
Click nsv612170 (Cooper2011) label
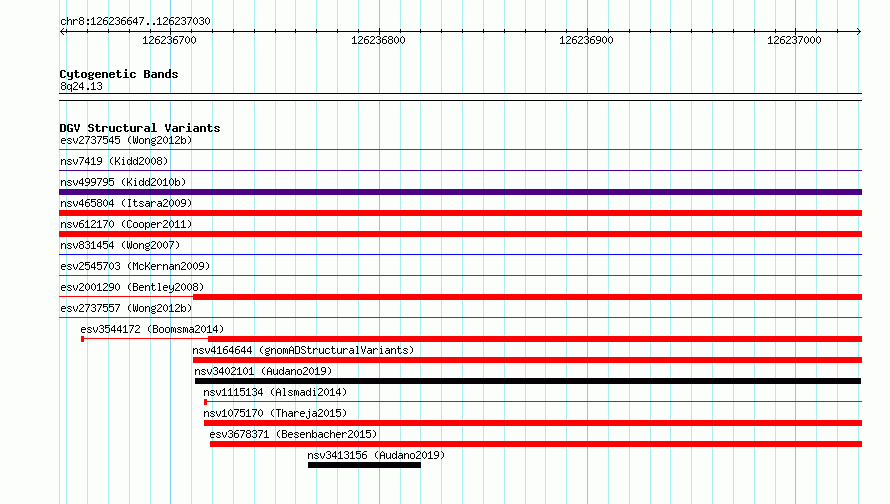click(126, 224)
